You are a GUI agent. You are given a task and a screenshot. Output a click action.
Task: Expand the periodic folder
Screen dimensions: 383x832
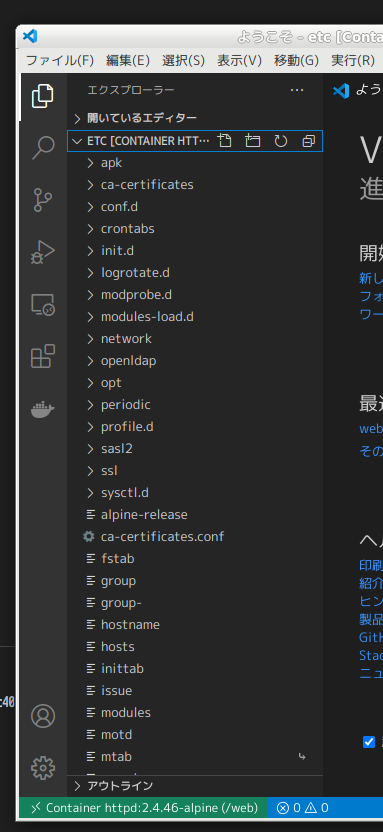(x=195, y=405)
